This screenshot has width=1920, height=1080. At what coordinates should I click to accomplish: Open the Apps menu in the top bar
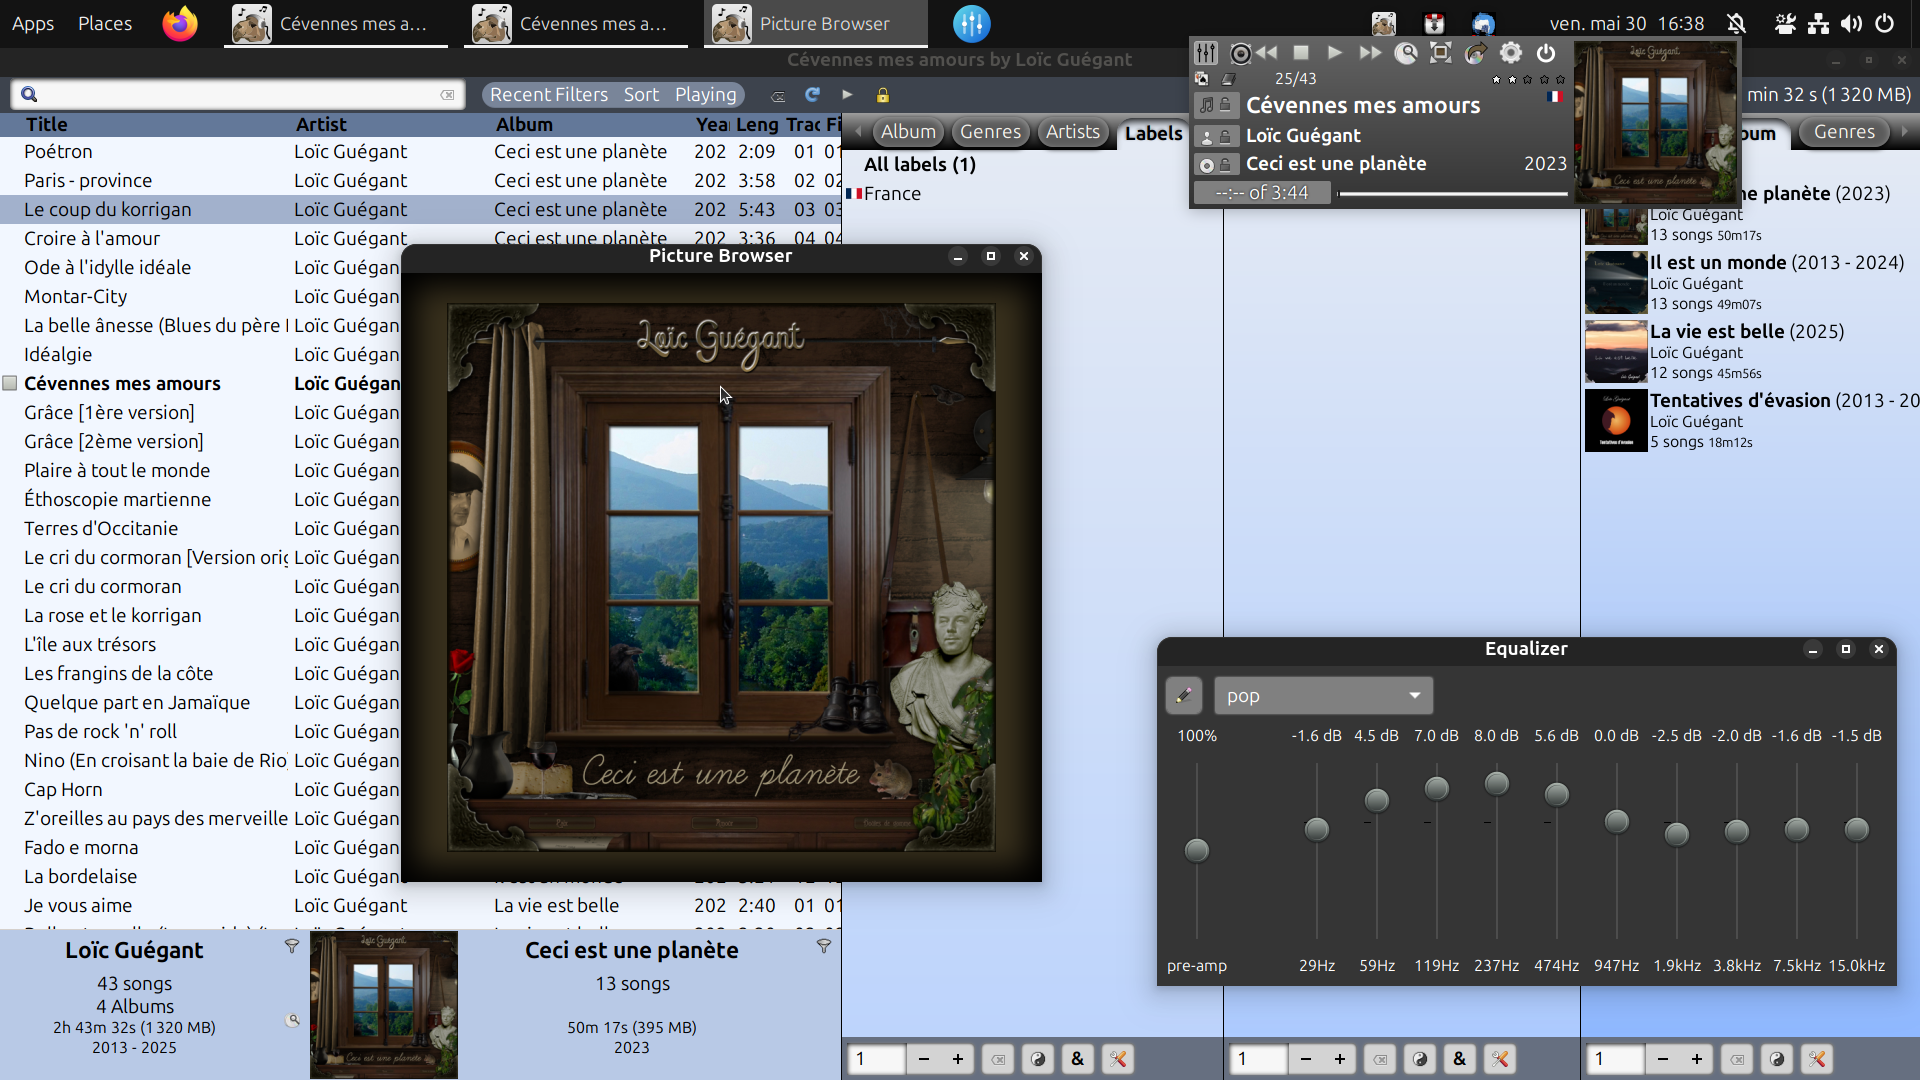coord(33,23)
